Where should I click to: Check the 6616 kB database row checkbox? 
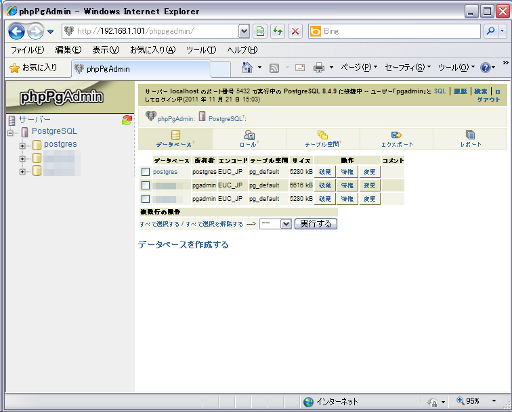pyautogui.click(x=145, y=185)
